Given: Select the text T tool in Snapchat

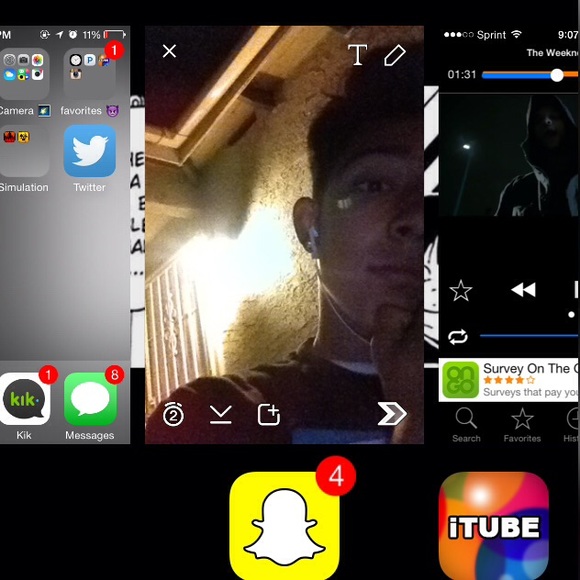Looking at the screenshot, I should tap(357, 55).
